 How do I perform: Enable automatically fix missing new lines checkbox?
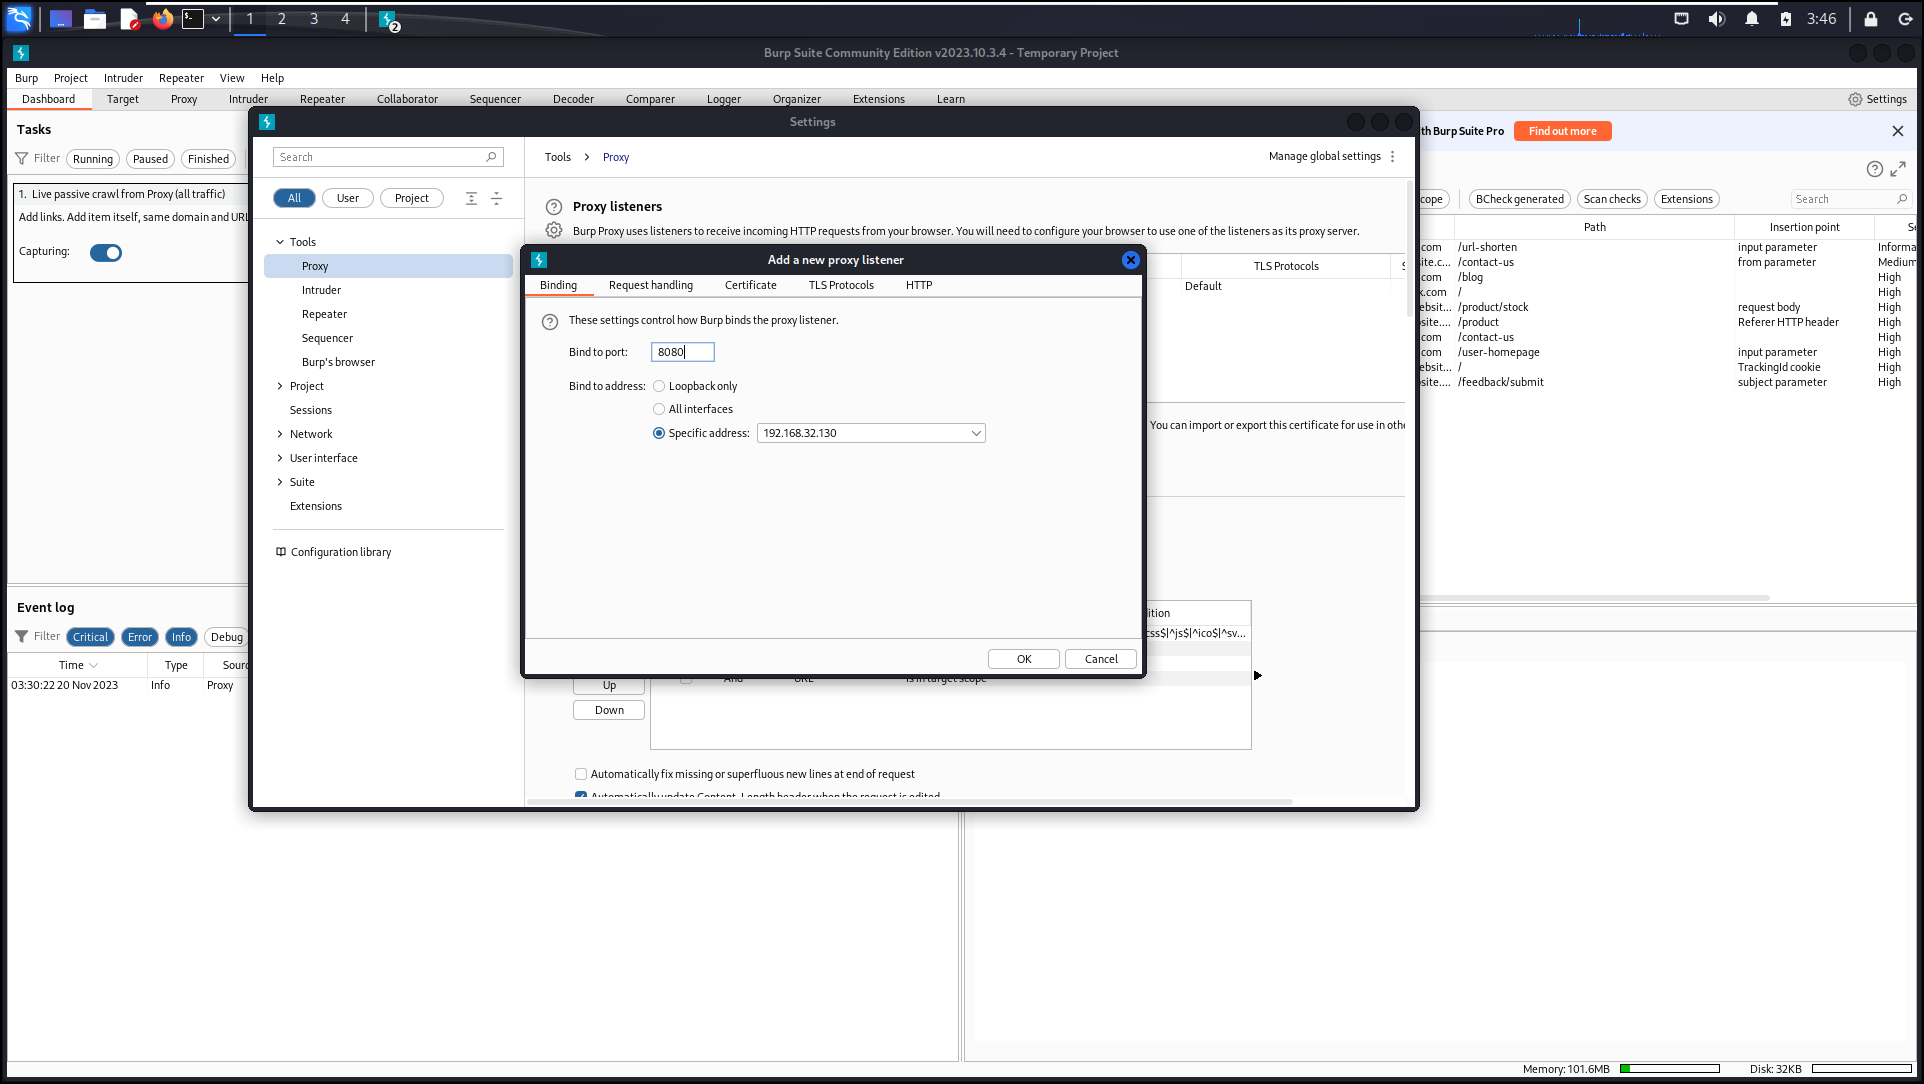581,774
